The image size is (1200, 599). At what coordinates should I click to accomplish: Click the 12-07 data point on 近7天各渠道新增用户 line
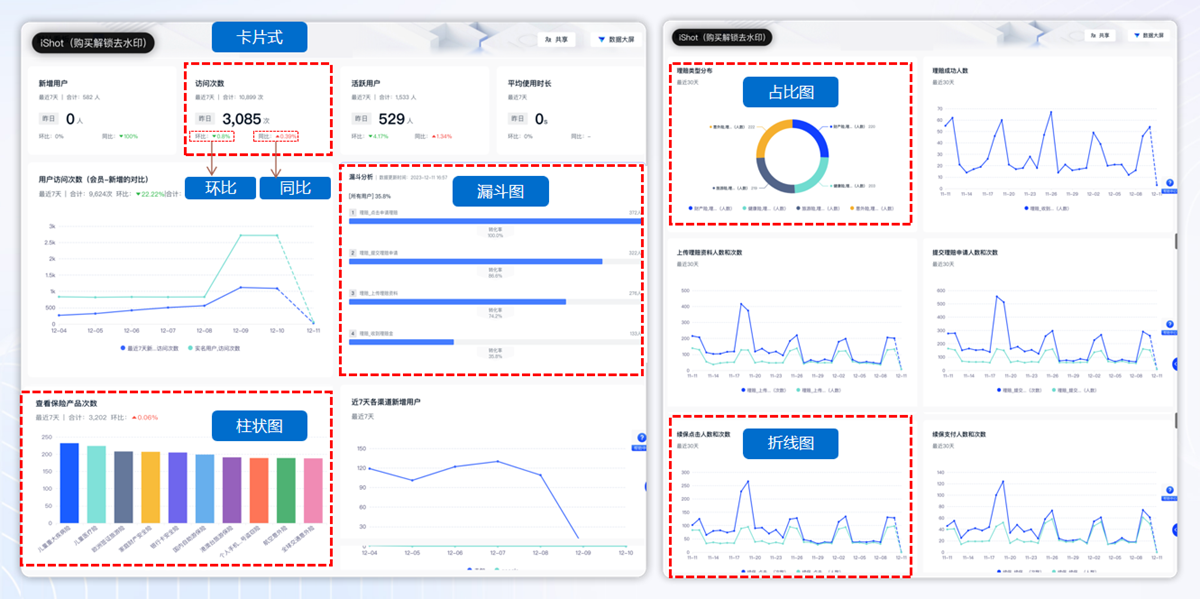tap(497, 461)
